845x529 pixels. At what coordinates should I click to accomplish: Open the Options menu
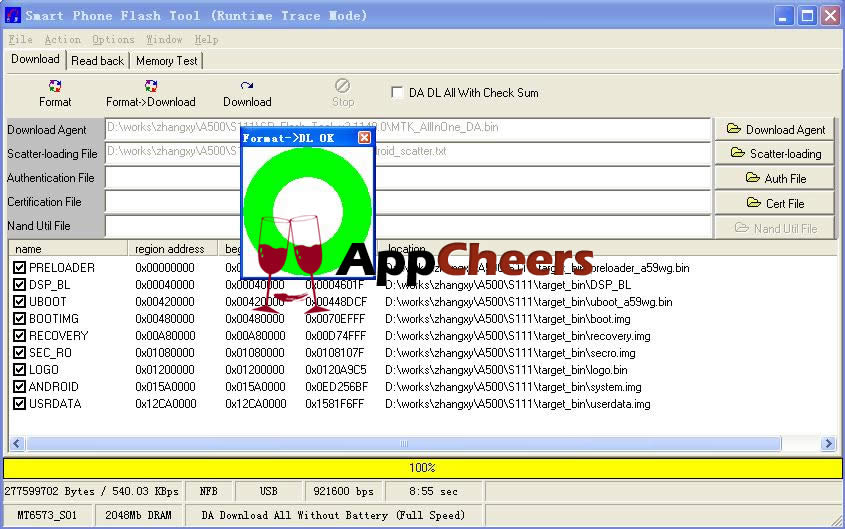(x=113, y=39)
